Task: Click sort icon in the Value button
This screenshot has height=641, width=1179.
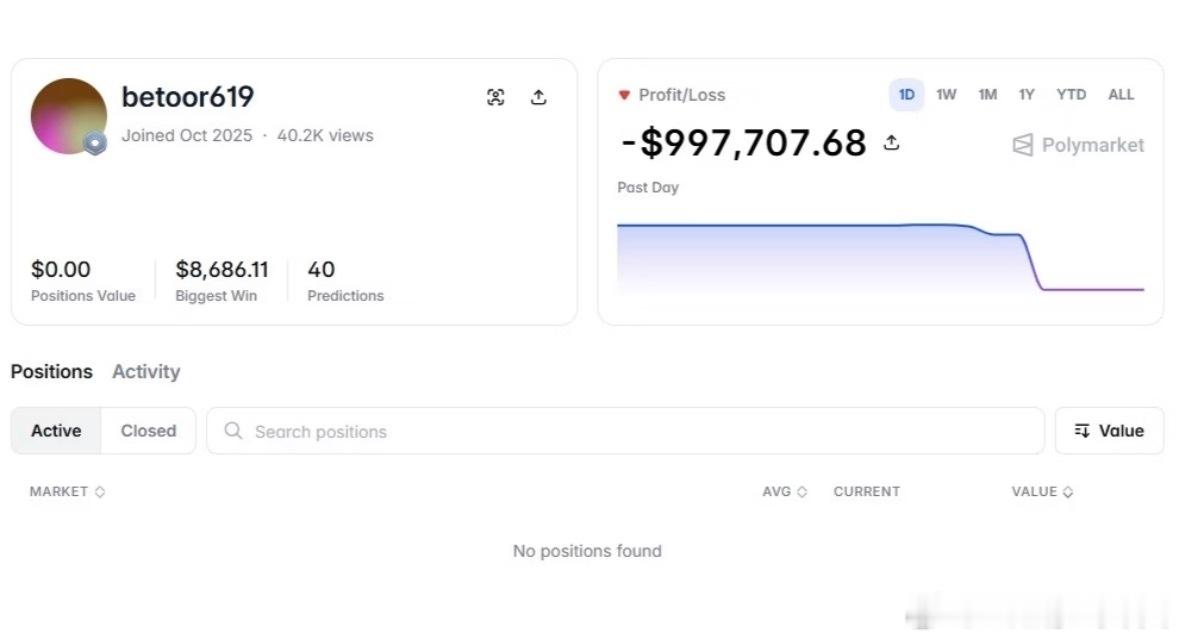Action: (x=1082, y=430)
